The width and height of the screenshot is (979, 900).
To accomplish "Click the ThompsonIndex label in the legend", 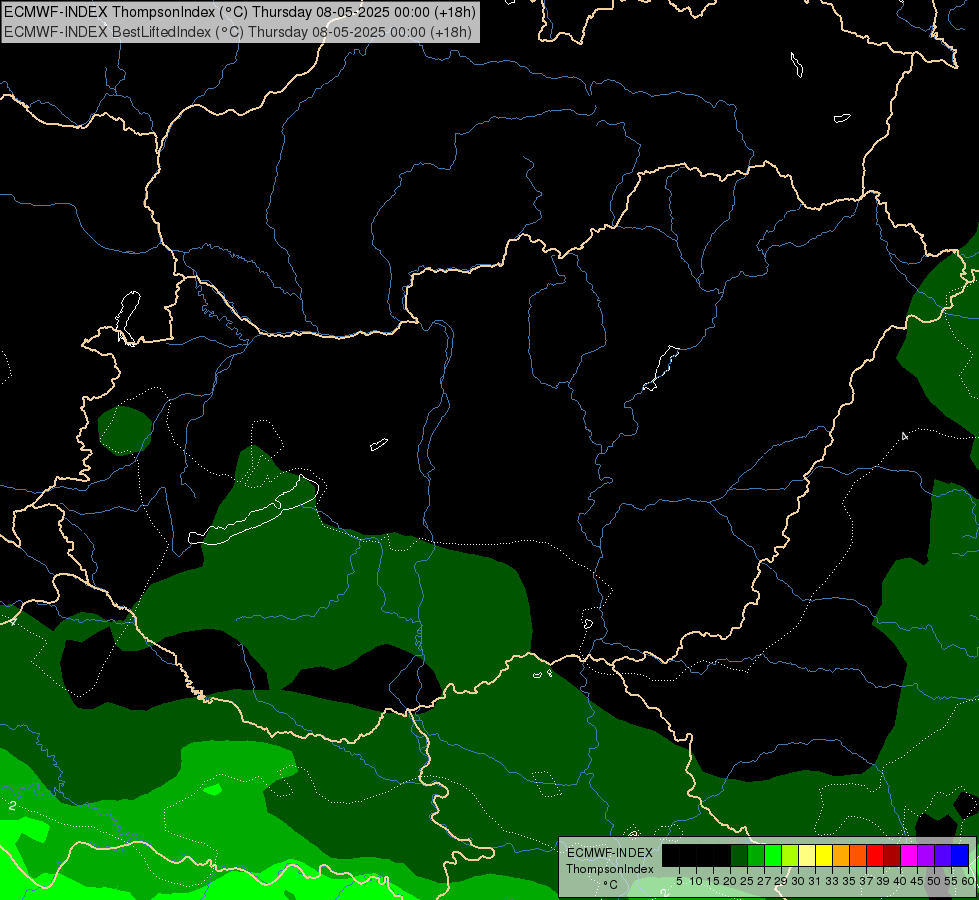I will point(609,869).
